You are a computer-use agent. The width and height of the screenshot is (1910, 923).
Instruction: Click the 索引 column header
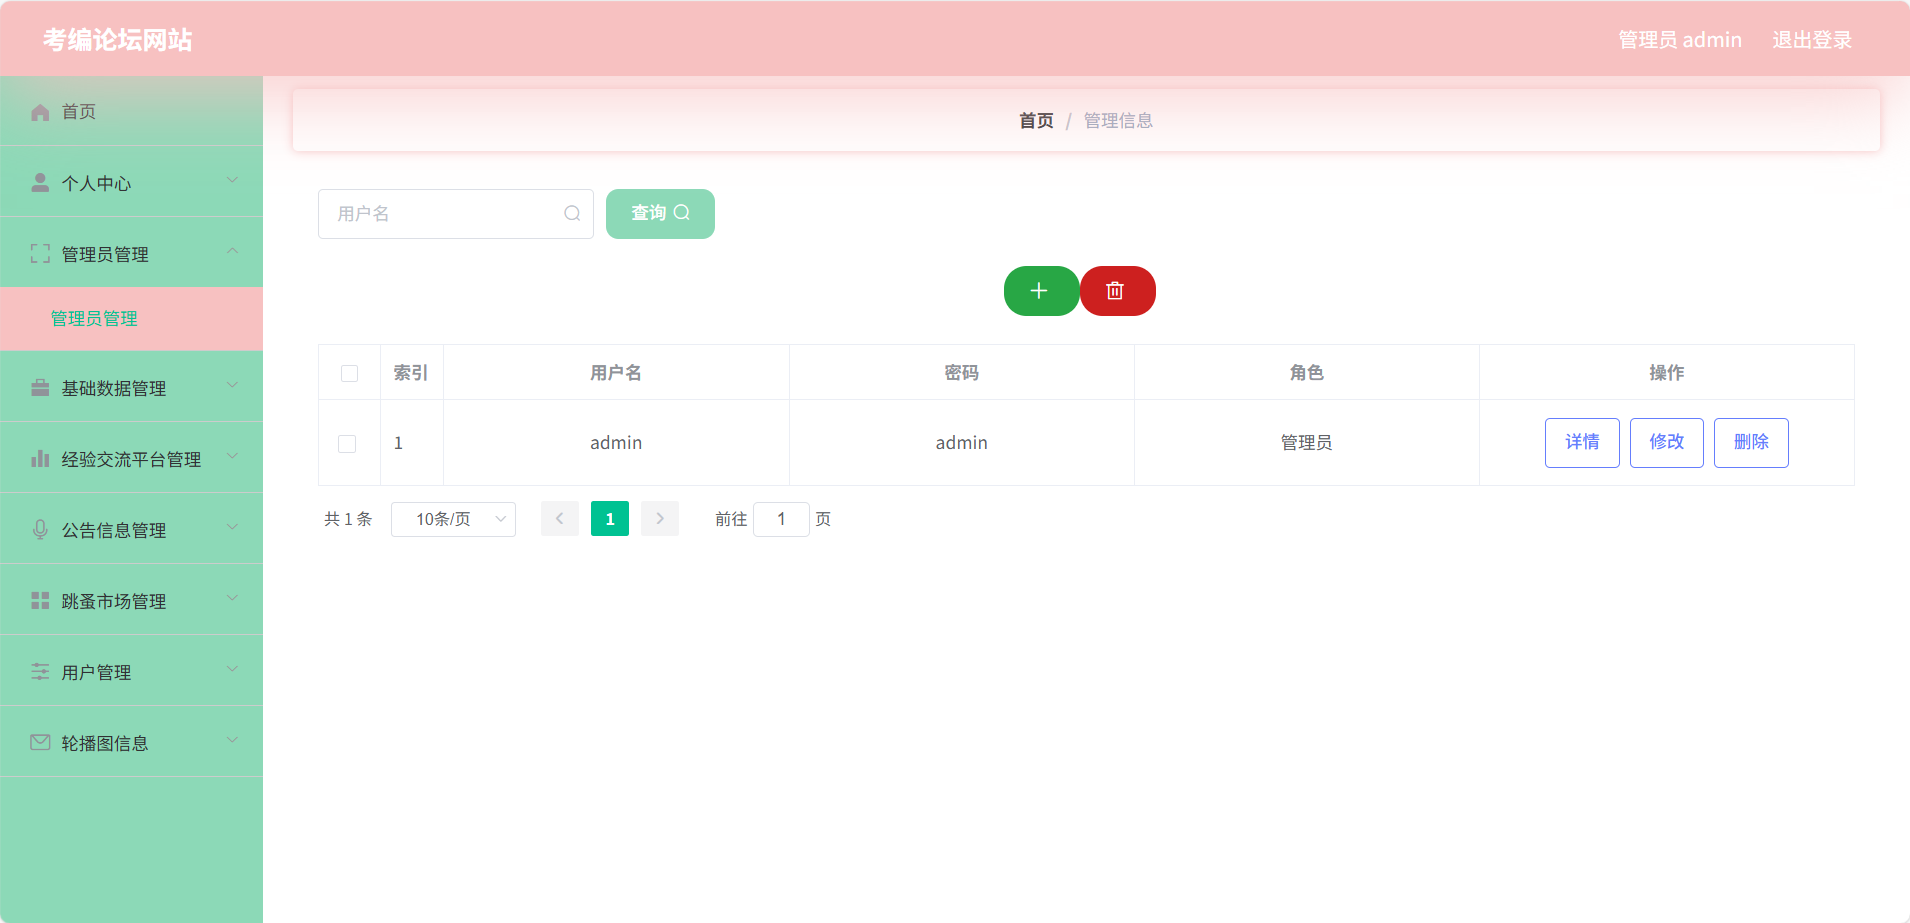pyautogui.click(x=411, y=373)
